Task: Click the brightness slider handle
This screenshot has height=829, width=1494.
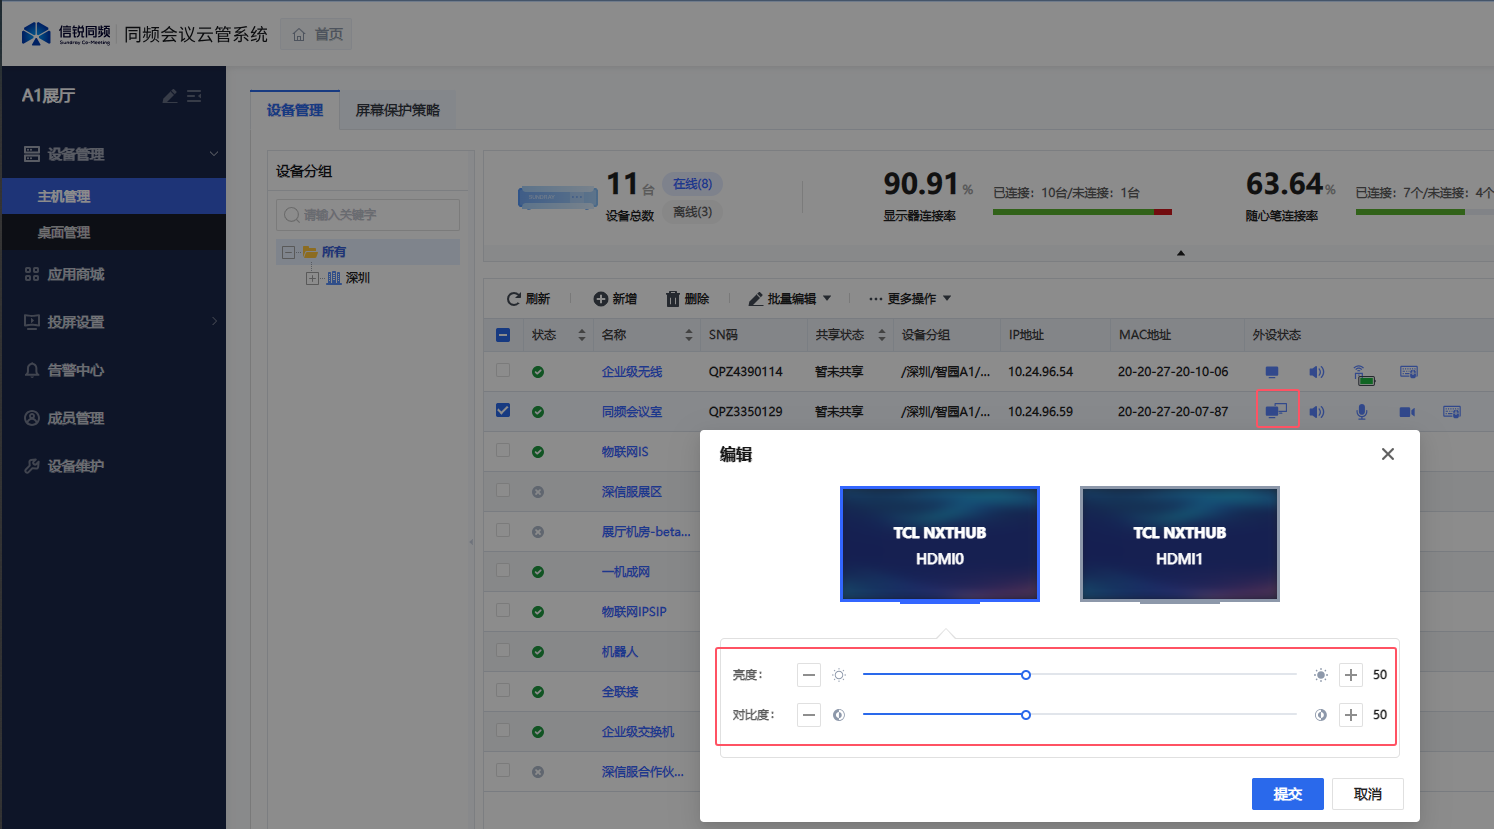Action: click(1026, 675)
